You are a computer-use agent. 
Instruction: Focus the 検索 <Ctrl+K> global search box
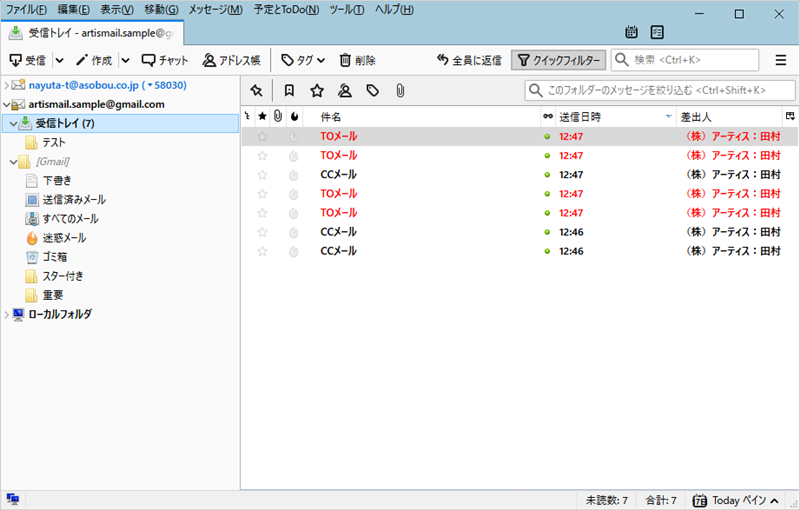[685, 60]
